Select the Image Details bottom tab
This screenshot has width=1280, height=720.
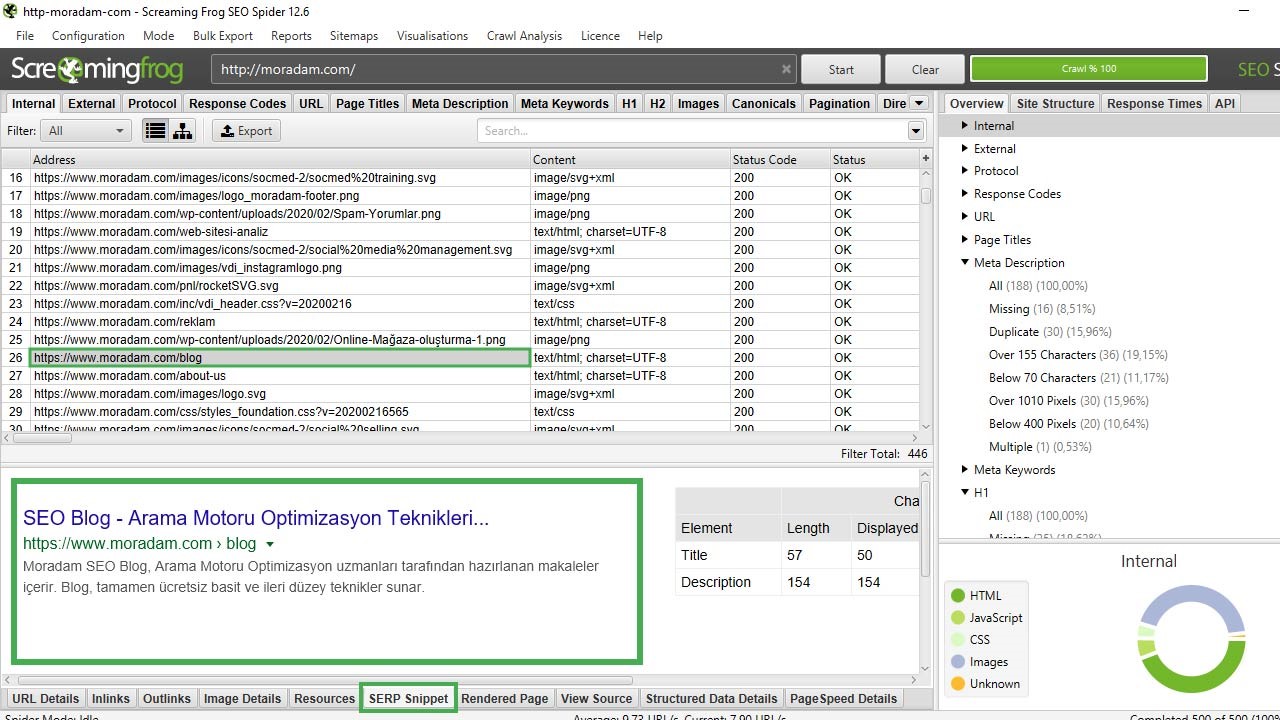(x=242, y=698)
